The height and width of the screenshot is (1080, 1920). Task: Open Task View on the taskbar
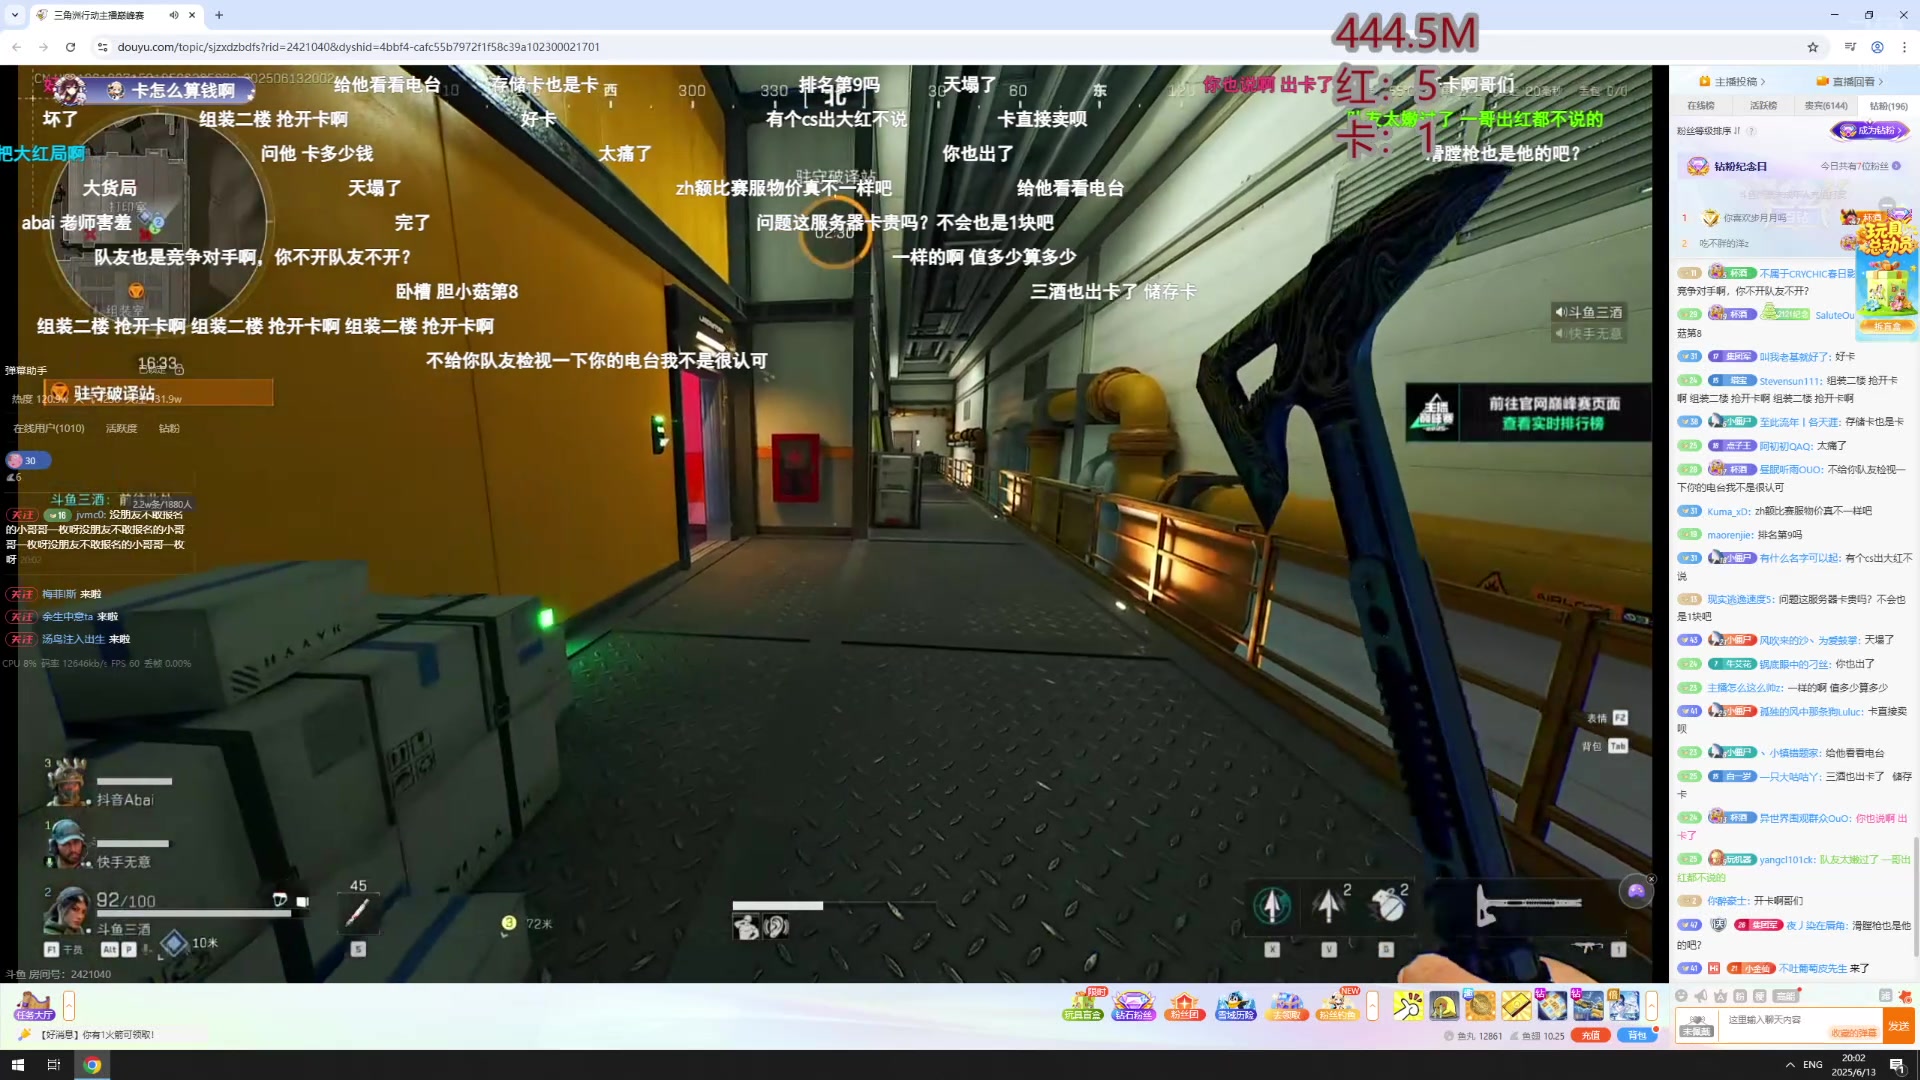(54, 1065)
